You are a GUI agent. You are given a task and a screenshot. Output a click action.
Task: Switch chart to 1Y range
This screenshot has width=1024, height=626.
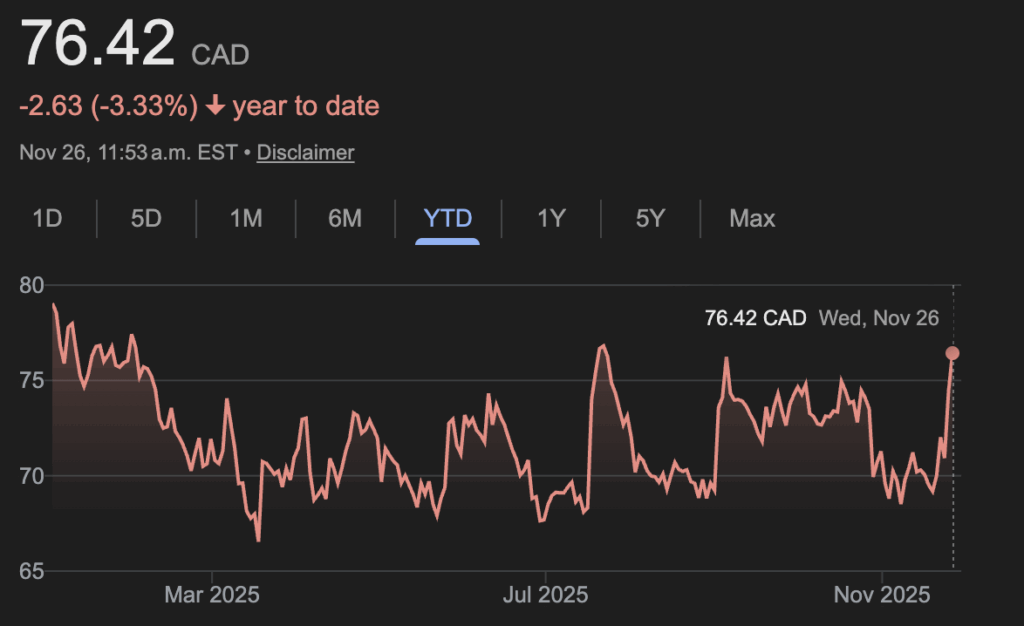click(551, 218)
